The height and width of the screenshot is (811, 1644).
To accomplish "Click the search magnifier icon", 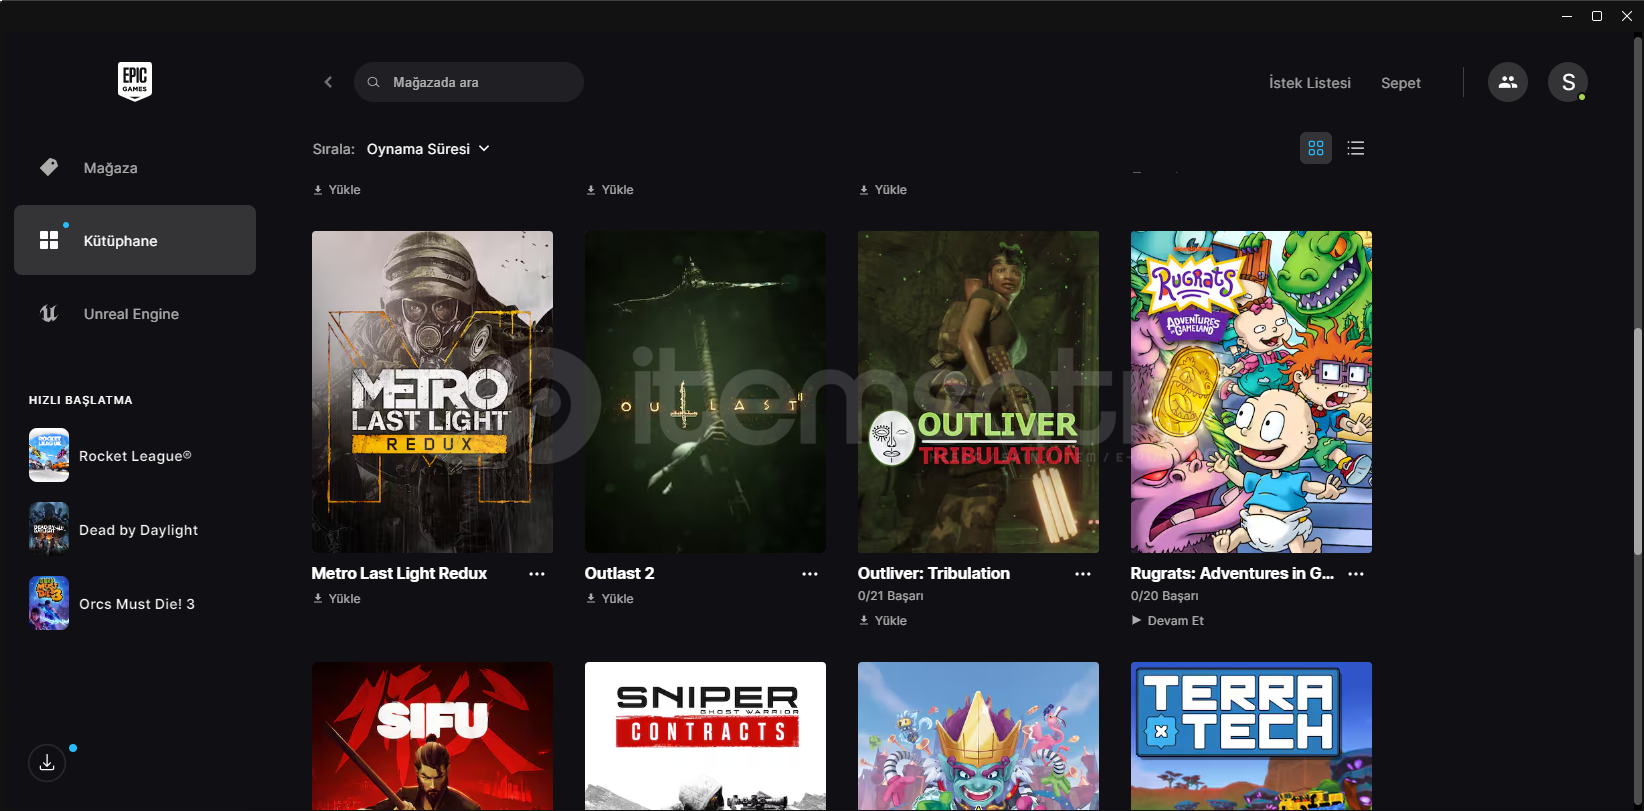I will pos(373,82).
